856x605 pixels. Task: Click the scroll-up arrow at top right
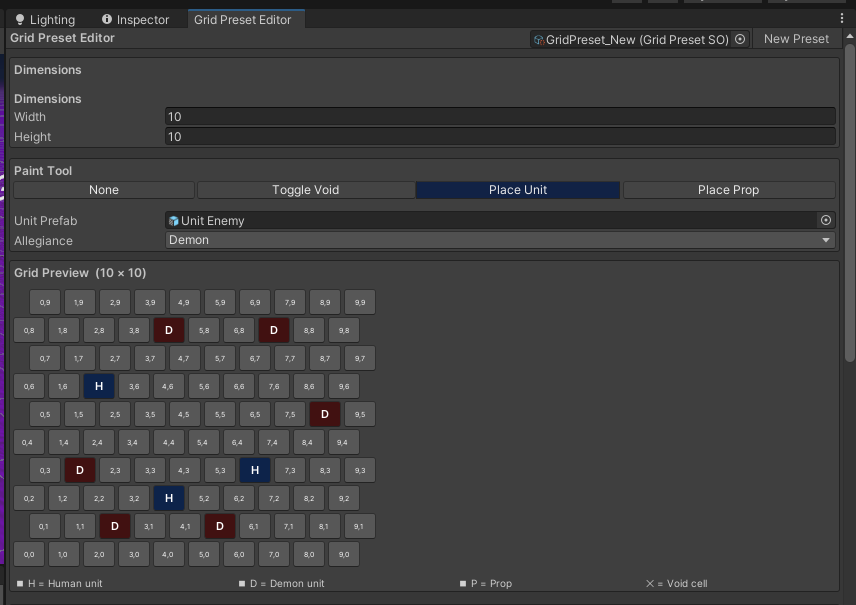click(849, 36)
